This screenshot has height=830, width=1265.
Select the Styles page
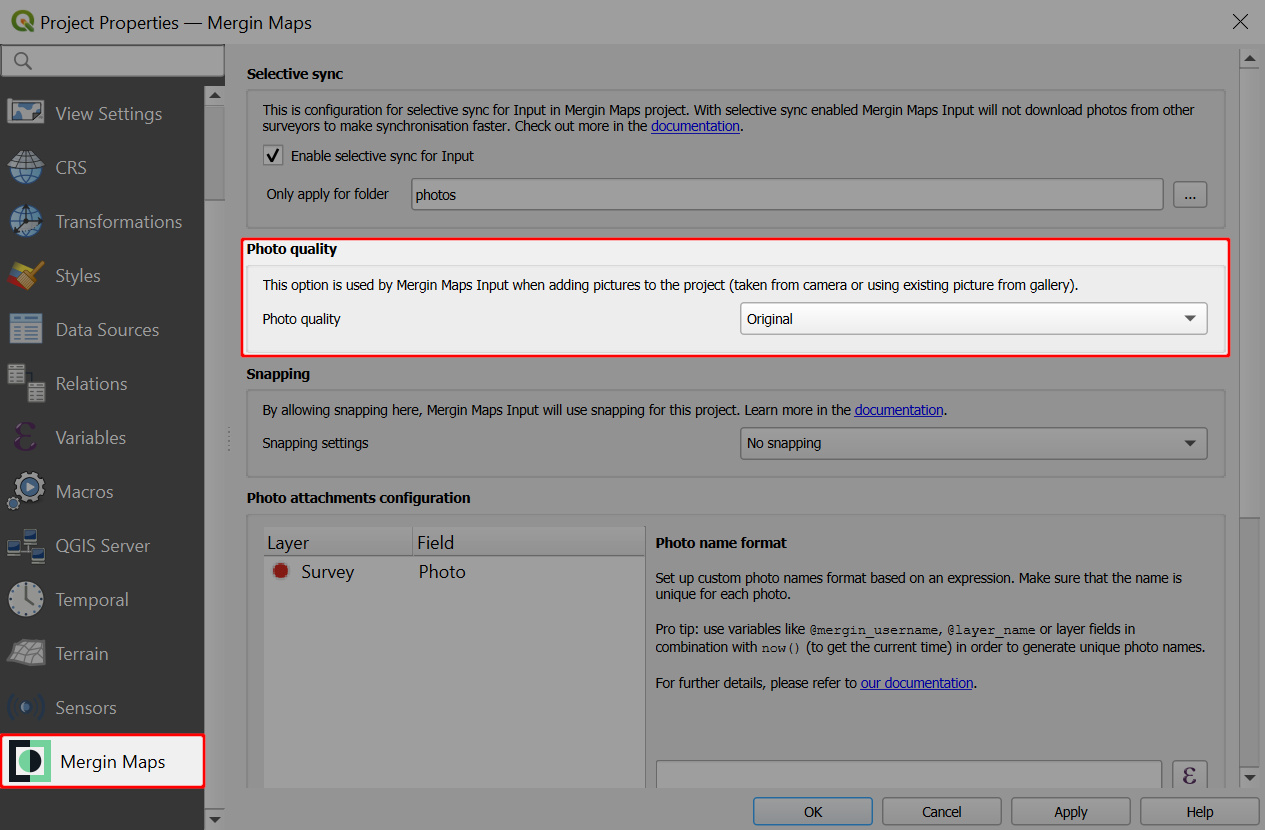[x=102, y=275]
